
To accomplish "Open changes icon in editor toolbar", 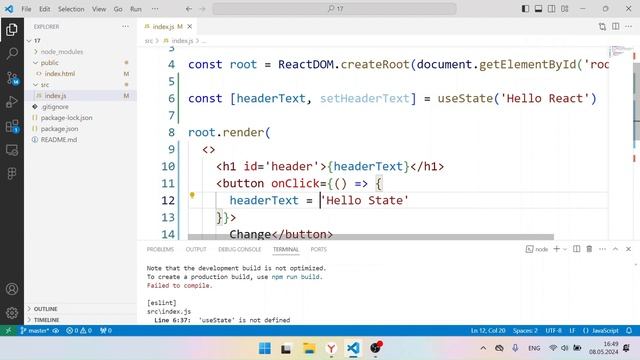I will click(x=602, y=27).
